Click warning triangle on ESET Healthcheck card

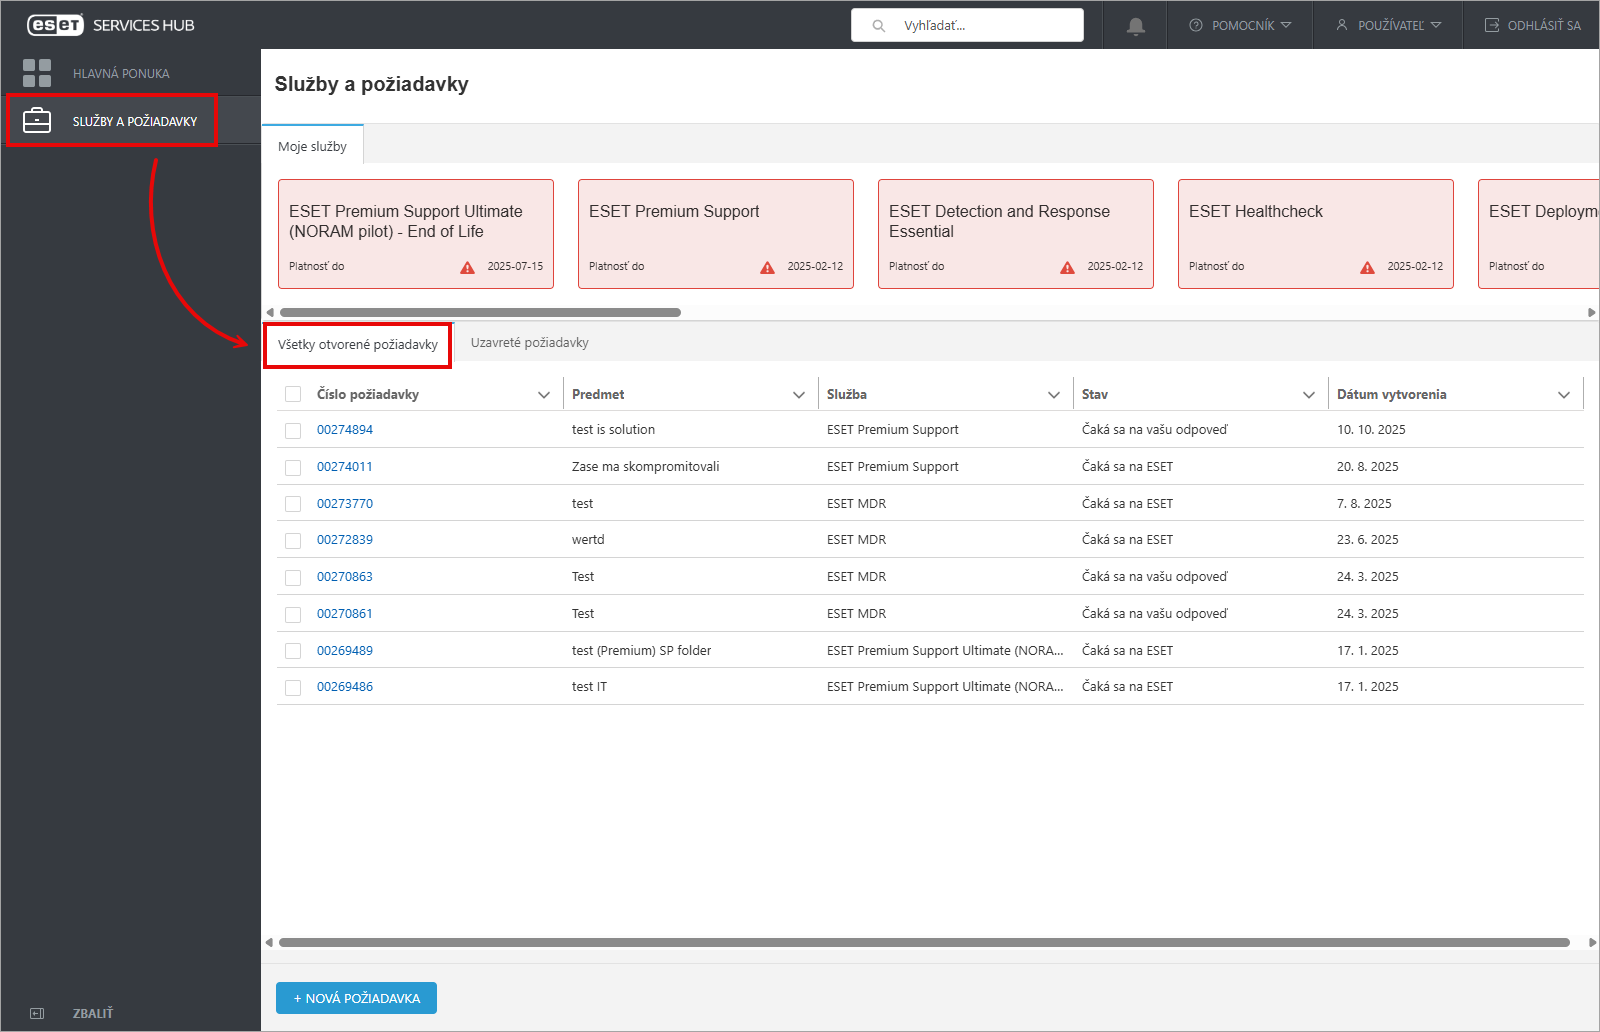tap(1367, 267)
